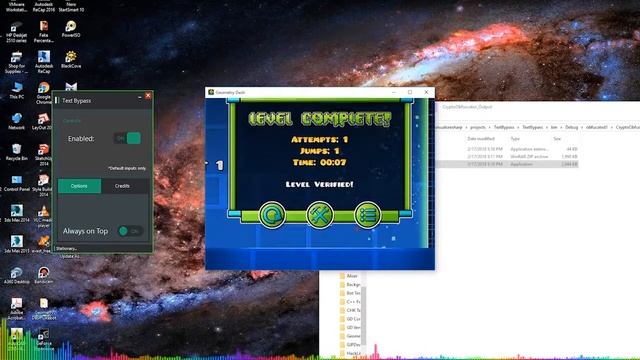The height and width of the screenshot is (360, 640).
Task: Open the A360 Desktop shortcut
Action: [16, 276]
